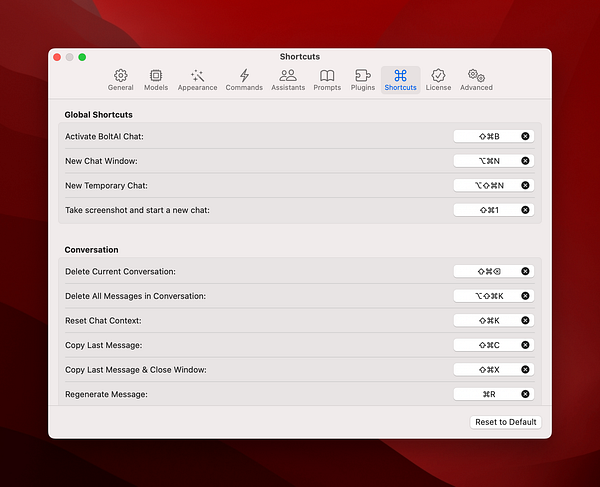This screenshot has height=487, width=600.
Task: Click the 'Regenerate Message:' label
Action: 106,394
